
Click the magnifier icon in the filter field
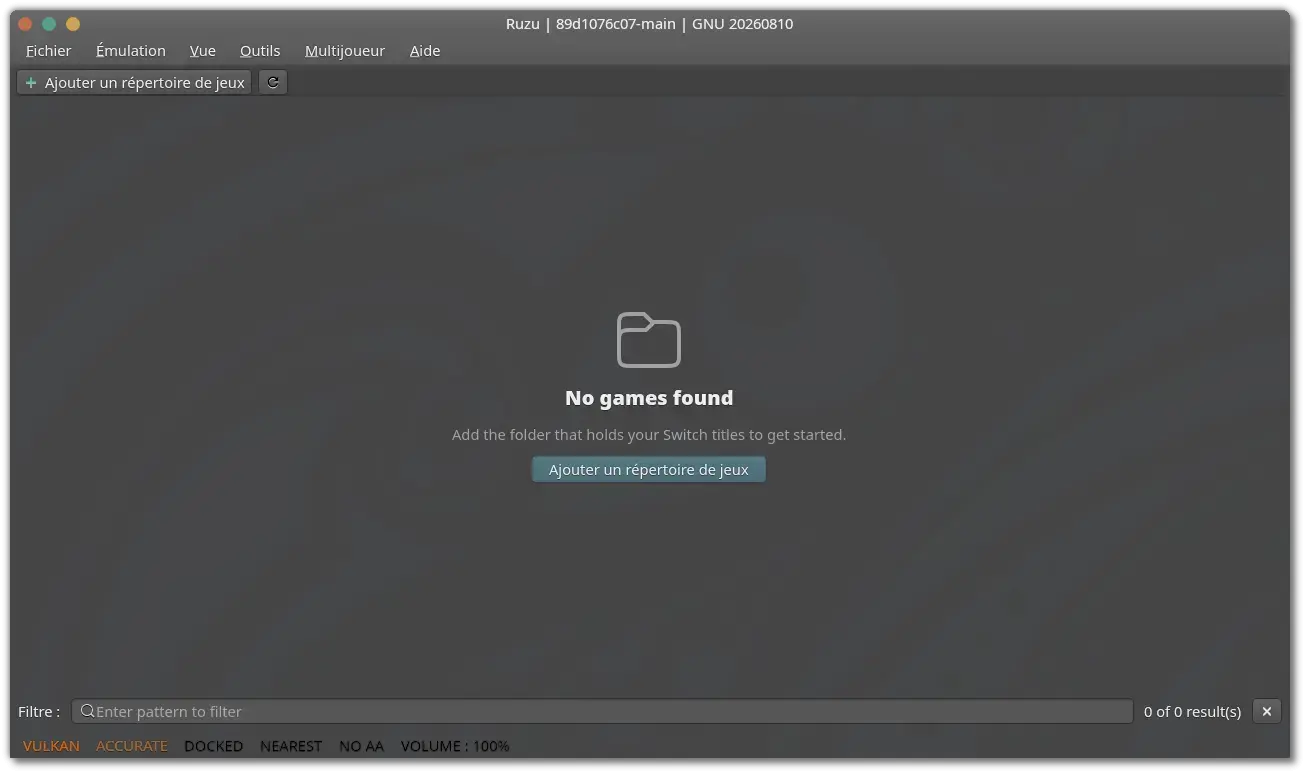point(87,711)
